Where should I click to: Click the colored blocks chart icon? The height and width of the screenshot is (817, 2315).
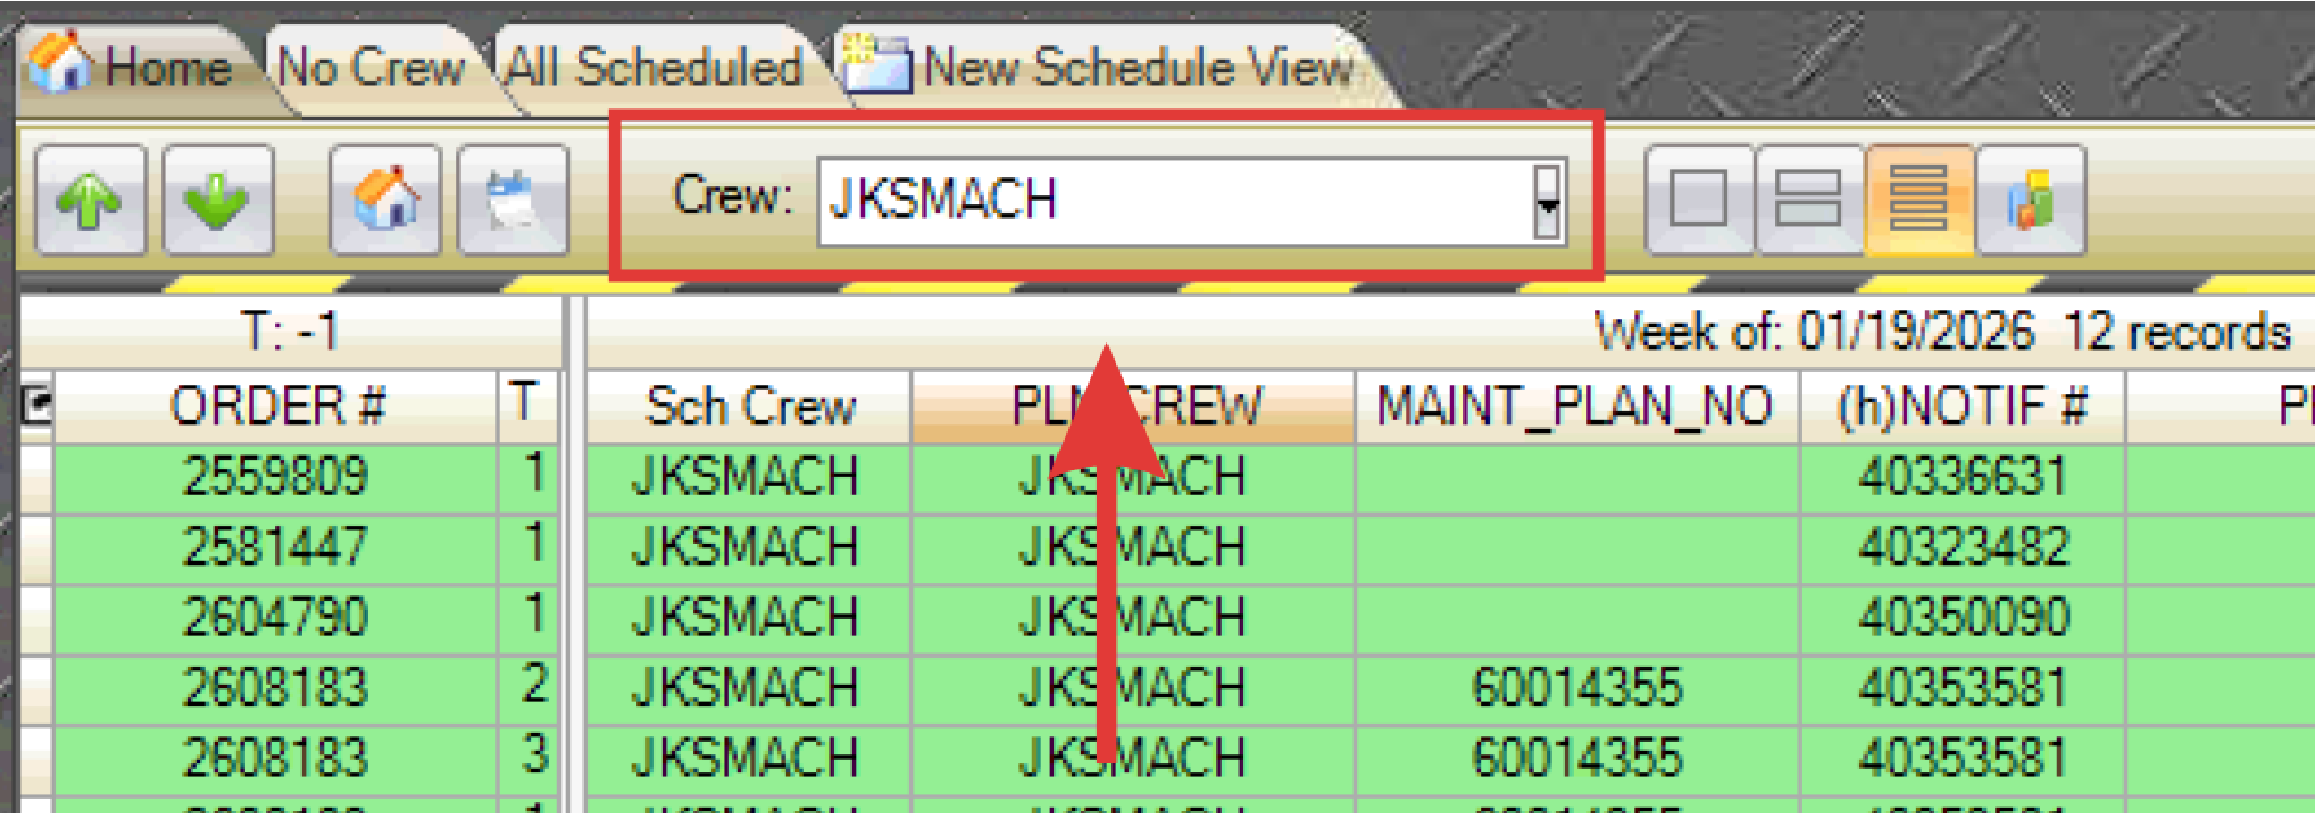tap(2030, 200)
